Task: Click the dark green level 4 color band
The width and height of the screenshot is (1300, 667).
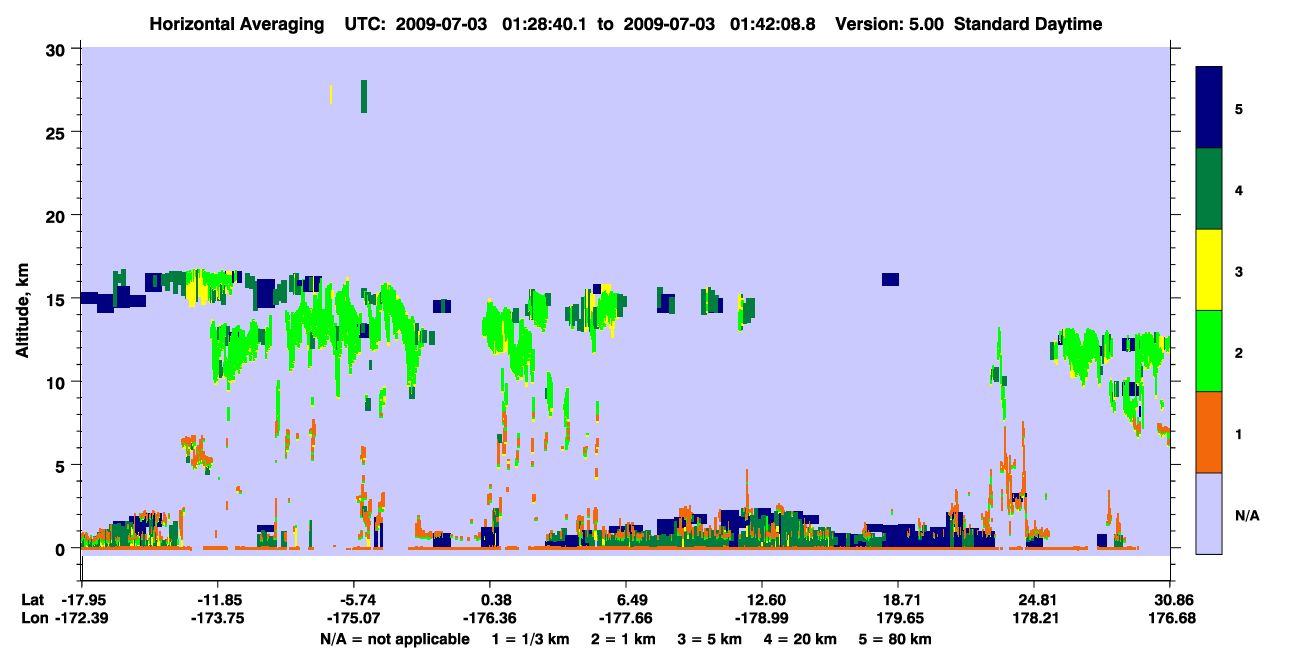Action: [x=1209, y=189]
